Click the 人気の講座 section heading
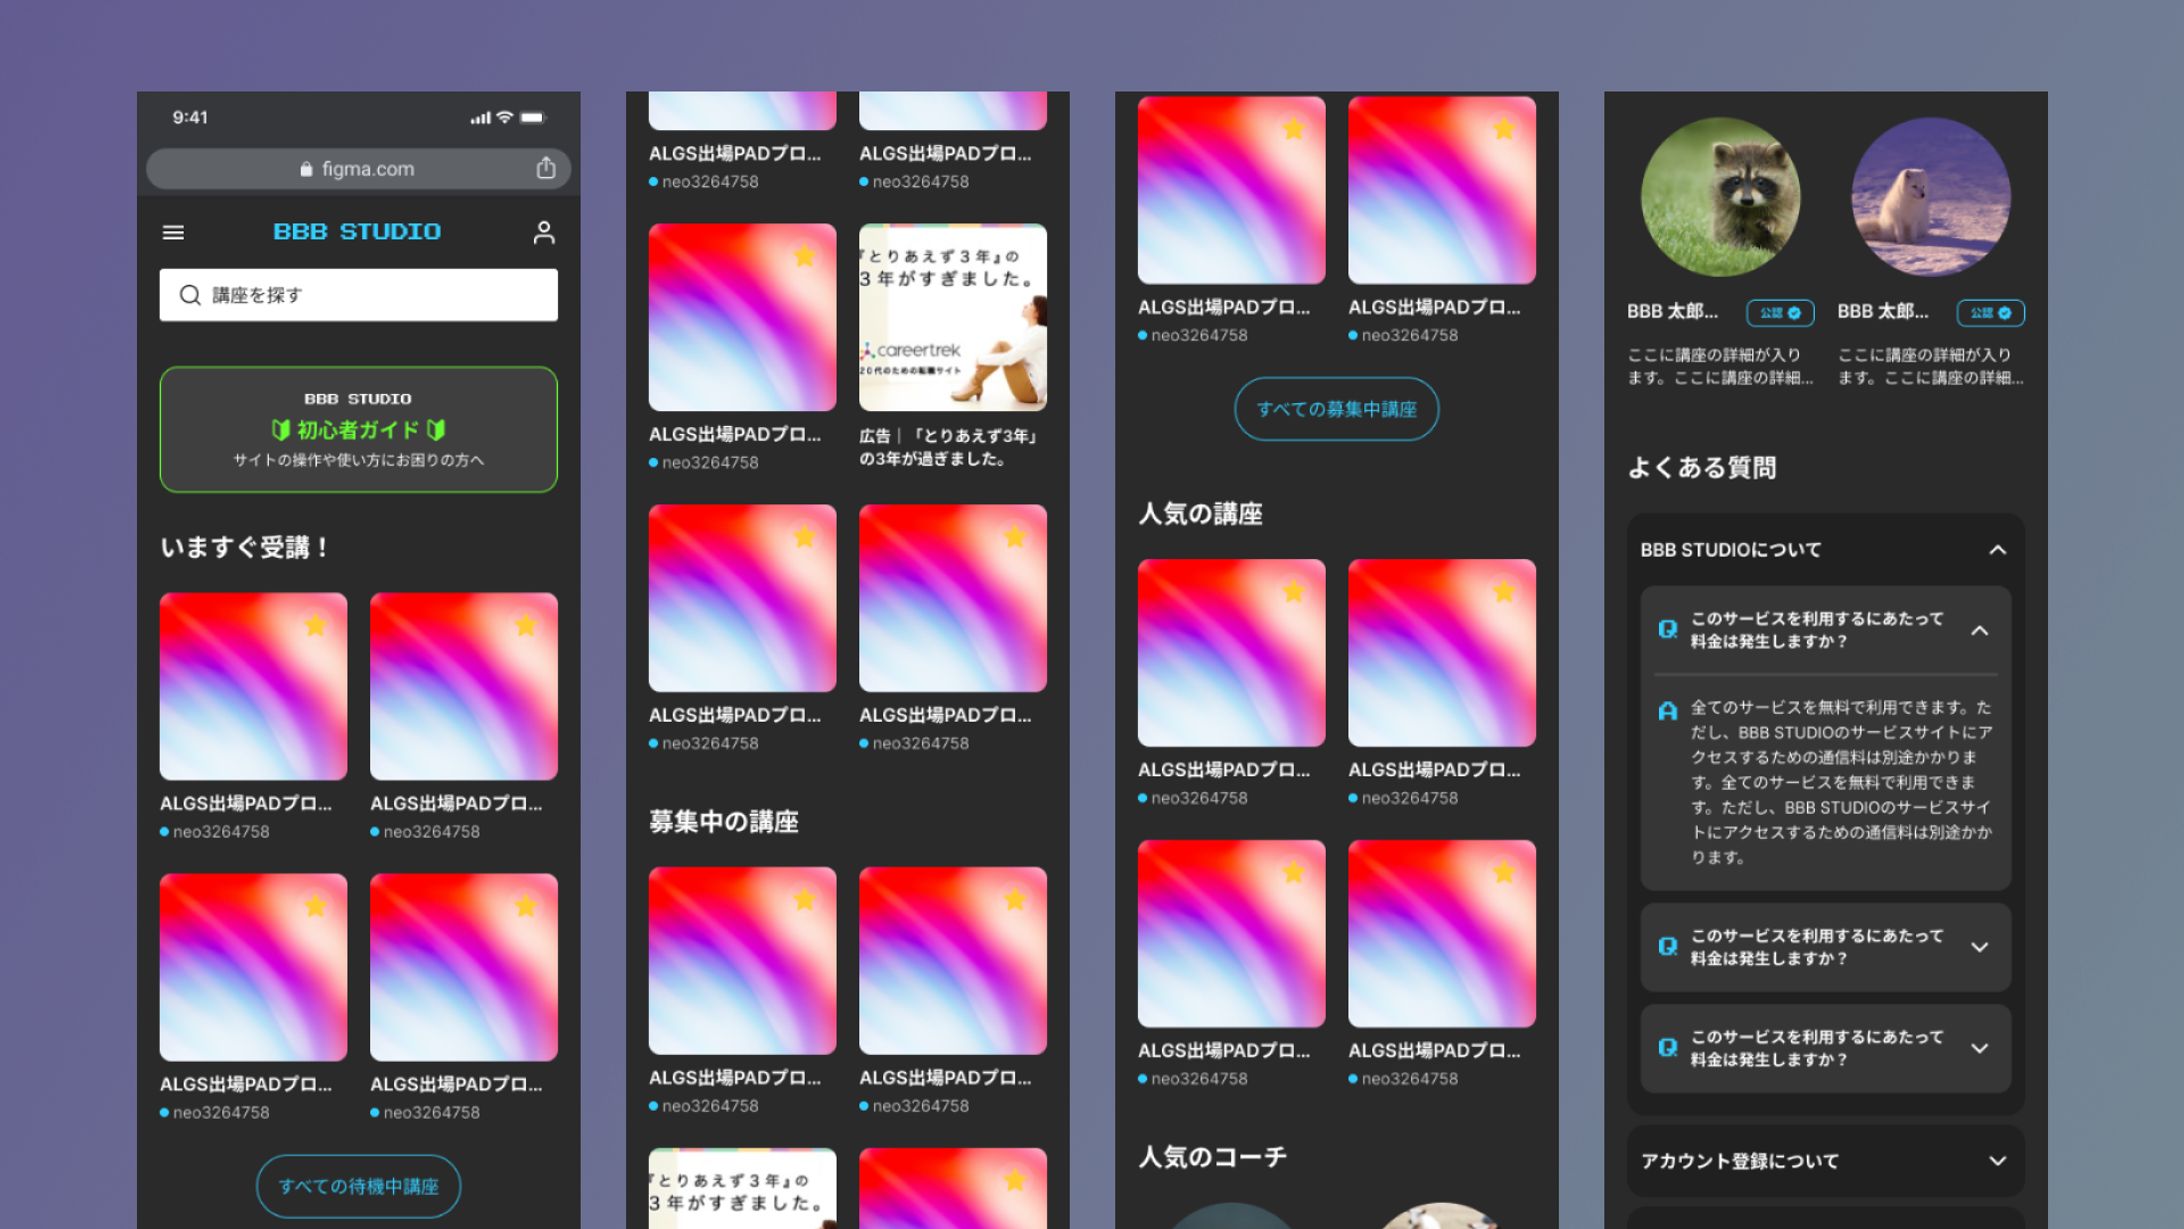This screenshot has width=2184, height=1229. coord(1200,514)
